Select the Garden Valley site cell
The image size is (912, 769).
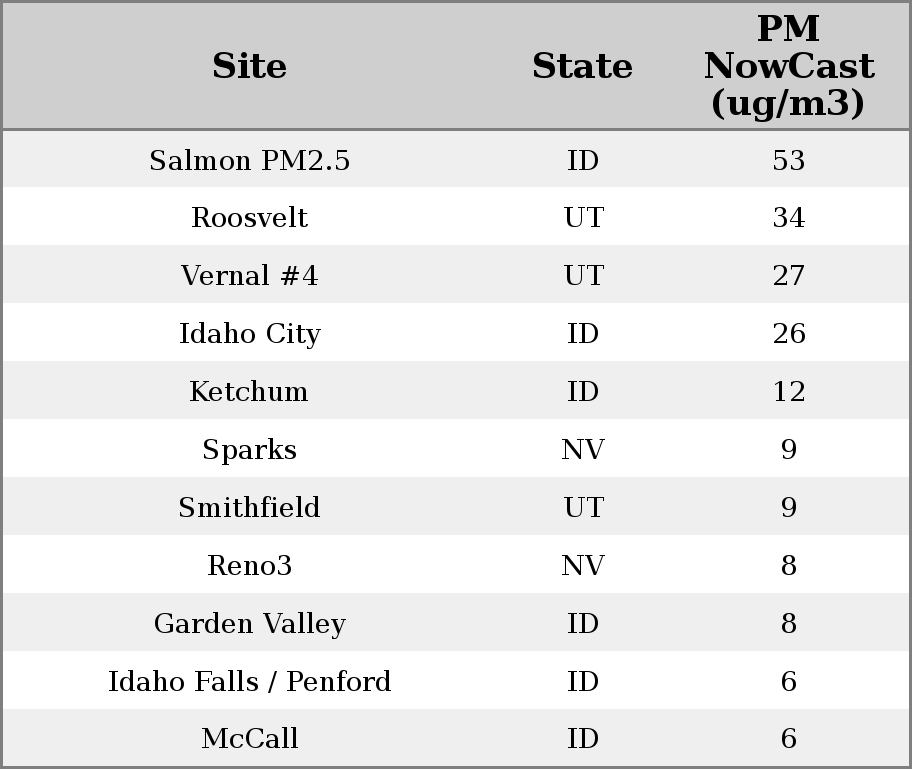(x=250, y=624)
